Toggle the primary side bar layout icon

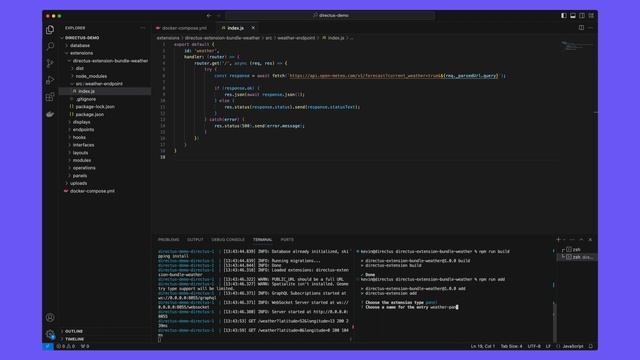[564, 16]
